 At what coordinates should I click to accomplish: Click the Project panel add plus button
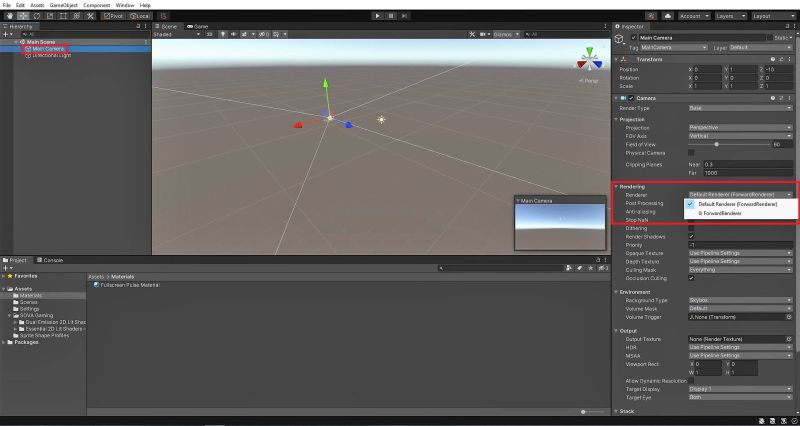pyautogui.click(x=7, y=268)
